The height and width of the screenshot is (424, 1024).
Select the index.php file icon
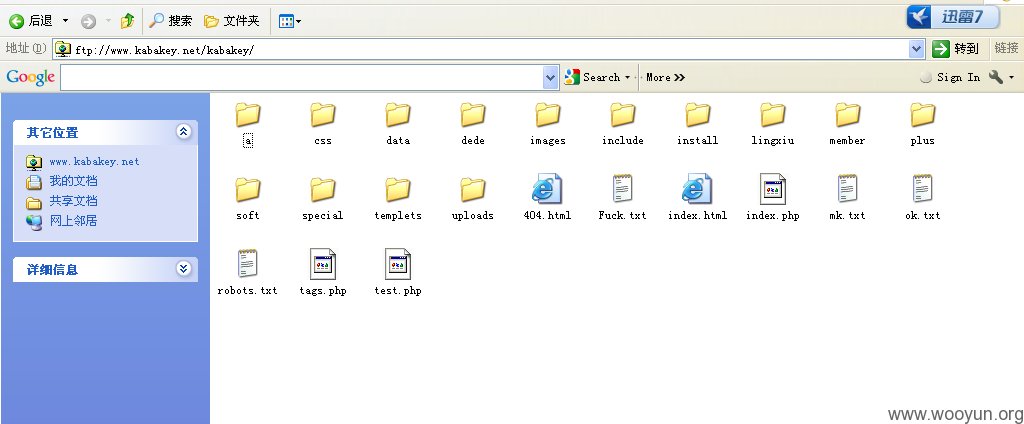tap(773, 189)
